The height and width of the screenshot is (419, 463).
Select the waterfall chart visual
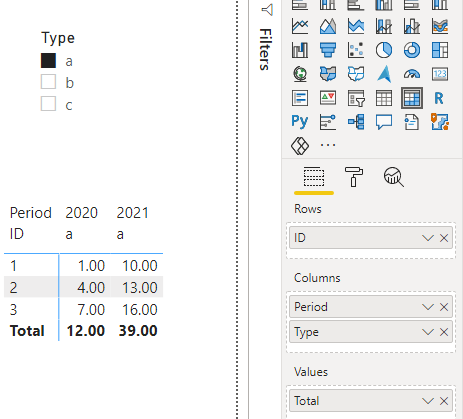click(300, 50)
